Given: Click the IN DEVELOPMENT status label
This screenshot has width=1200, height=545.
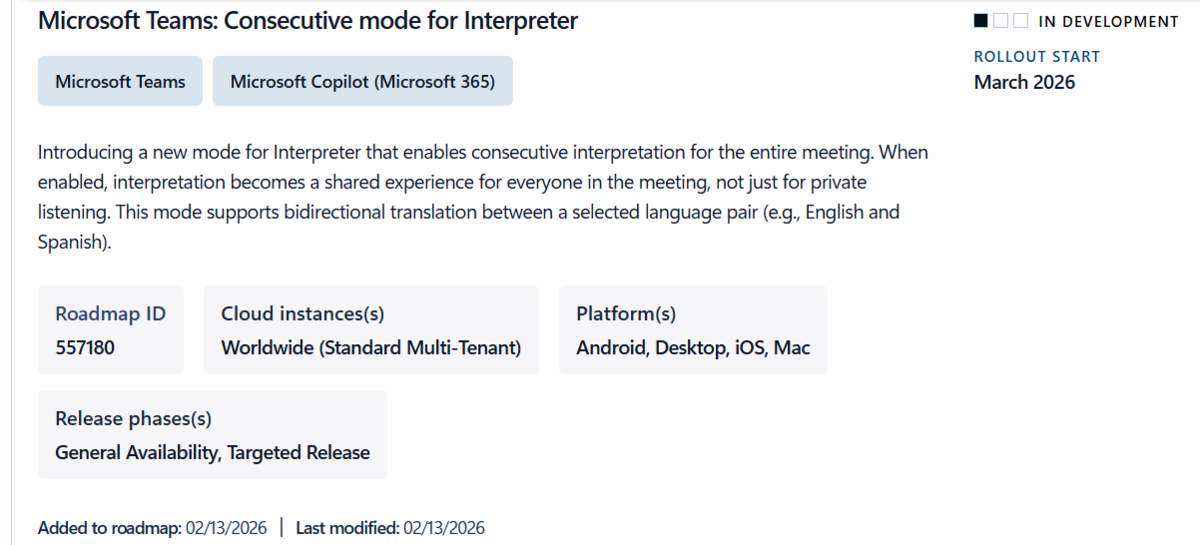Looking at the screenshot, I should (x=1108, y=21).
